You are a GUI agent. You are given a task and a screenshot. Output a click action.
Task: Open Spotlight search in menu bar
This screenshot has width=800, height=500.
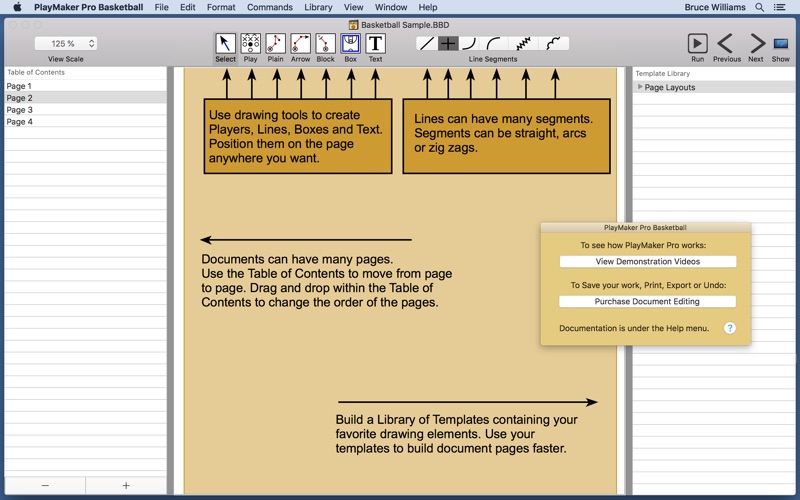[760, 7]
